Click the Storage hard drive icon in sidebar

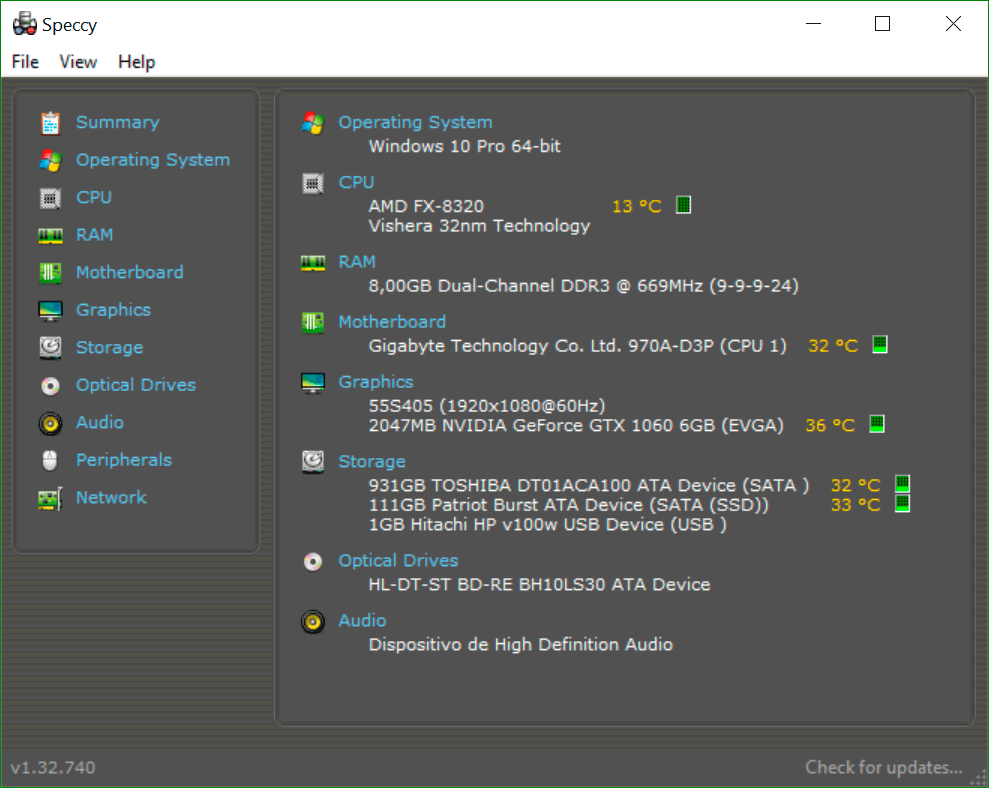50,348
